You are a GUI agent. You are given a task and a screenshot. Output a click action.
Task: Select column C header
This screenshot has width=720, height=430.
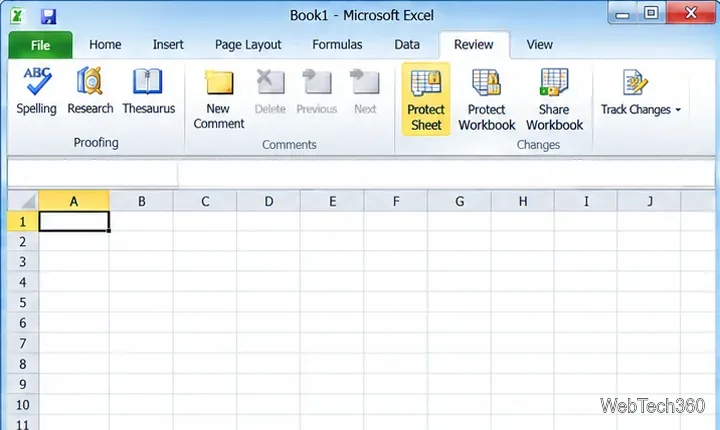click(205, 201)
